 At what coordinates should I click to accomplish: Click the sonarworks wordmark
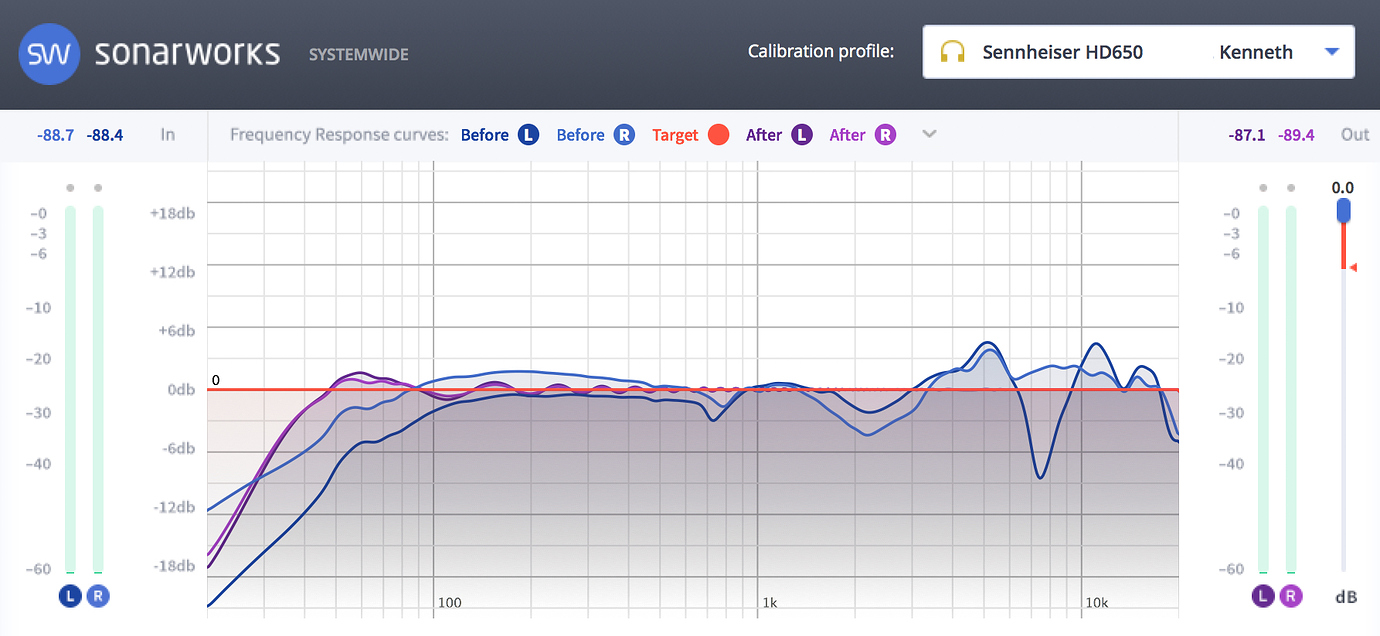[x=187, y=53]
